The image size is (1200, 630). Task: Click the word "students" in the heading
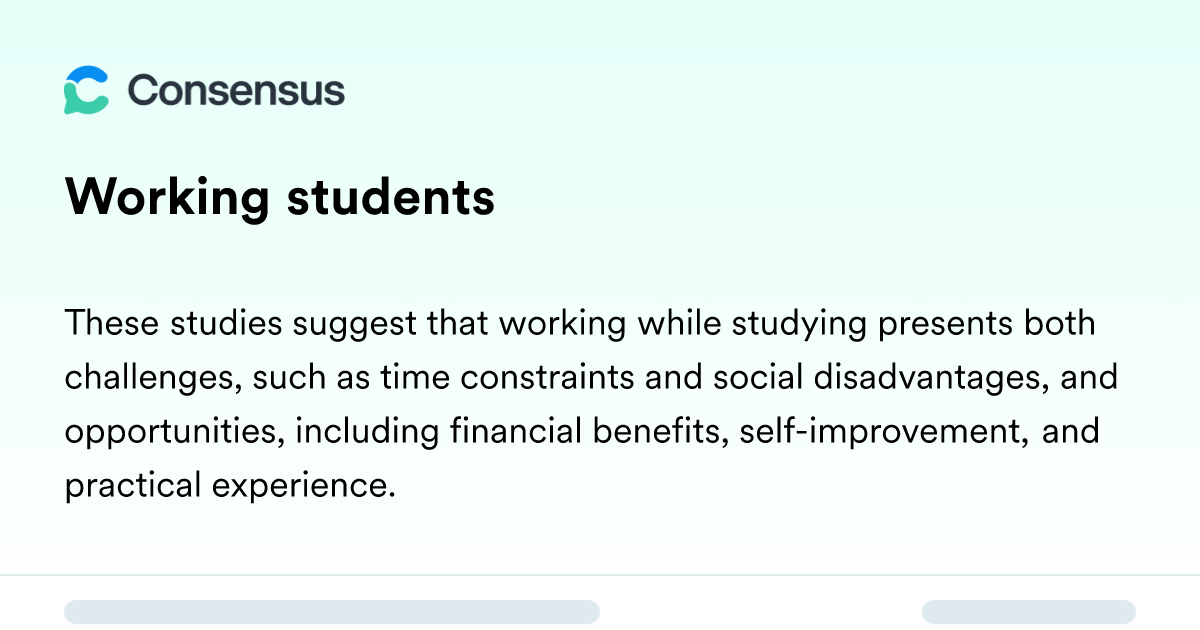[x=391, y=197]
